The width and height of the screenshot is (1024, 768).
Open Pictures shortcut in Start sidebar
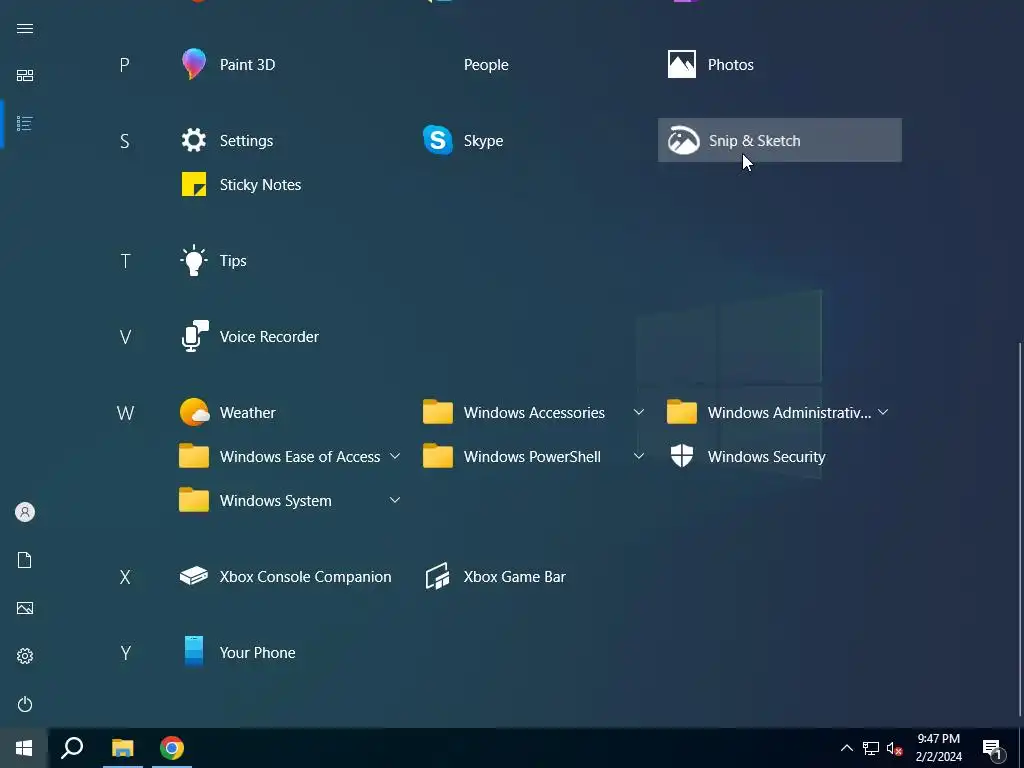25,608
